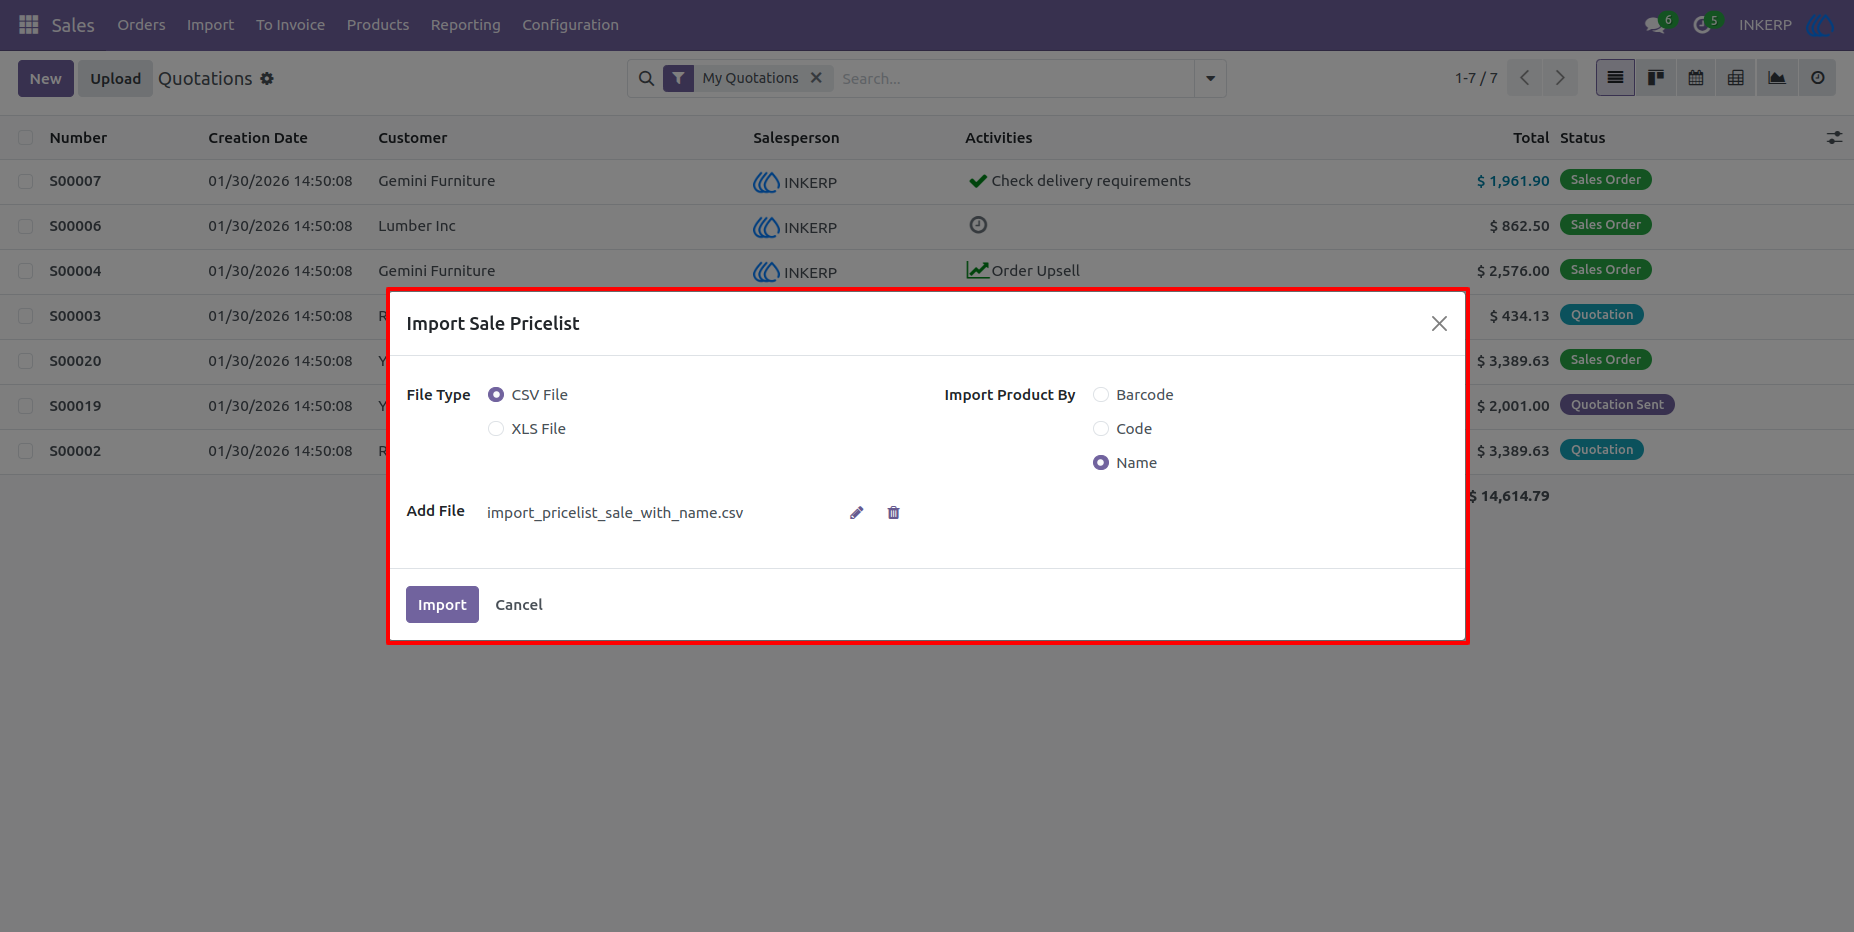The width and height of the screenshot is (1854, 932).
Task: Choose Code for Import Product By
Action: click(x=1101, y=429)
